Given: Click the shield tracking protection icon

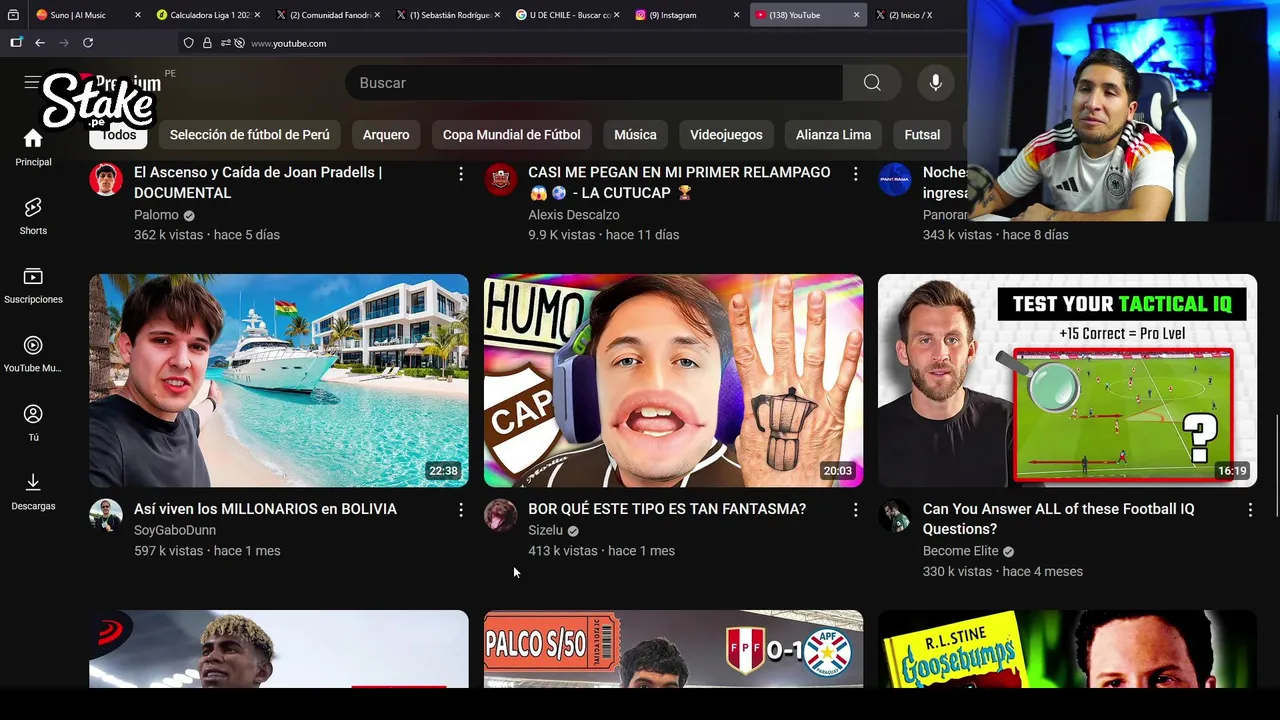Looking at the screenshot, I should (x=189, y=43).
